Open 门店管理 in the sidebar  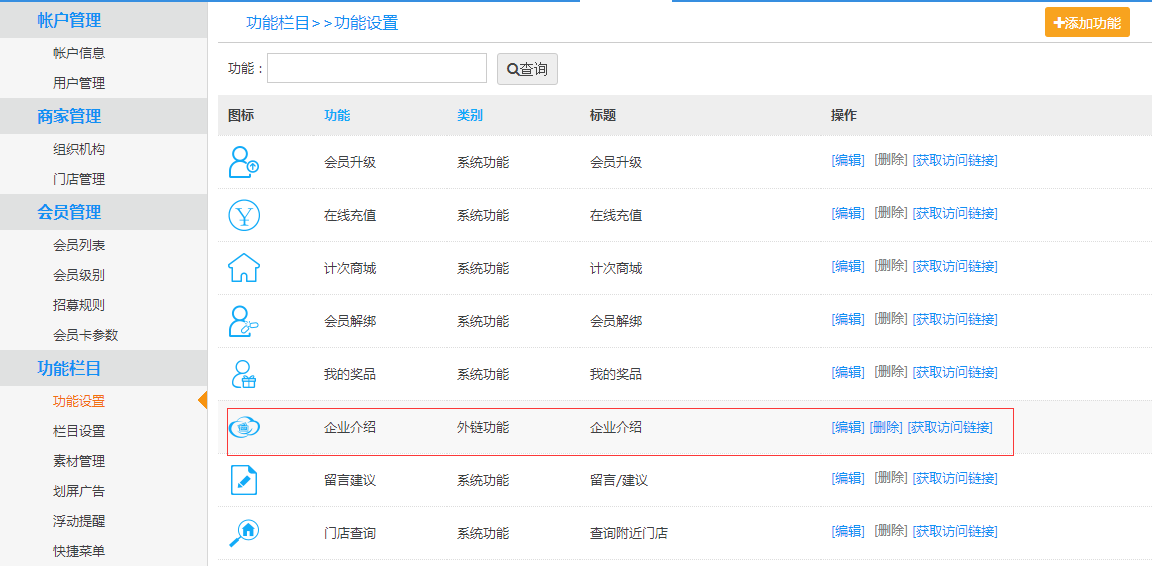pyautogui.click(x=79, y=179)
